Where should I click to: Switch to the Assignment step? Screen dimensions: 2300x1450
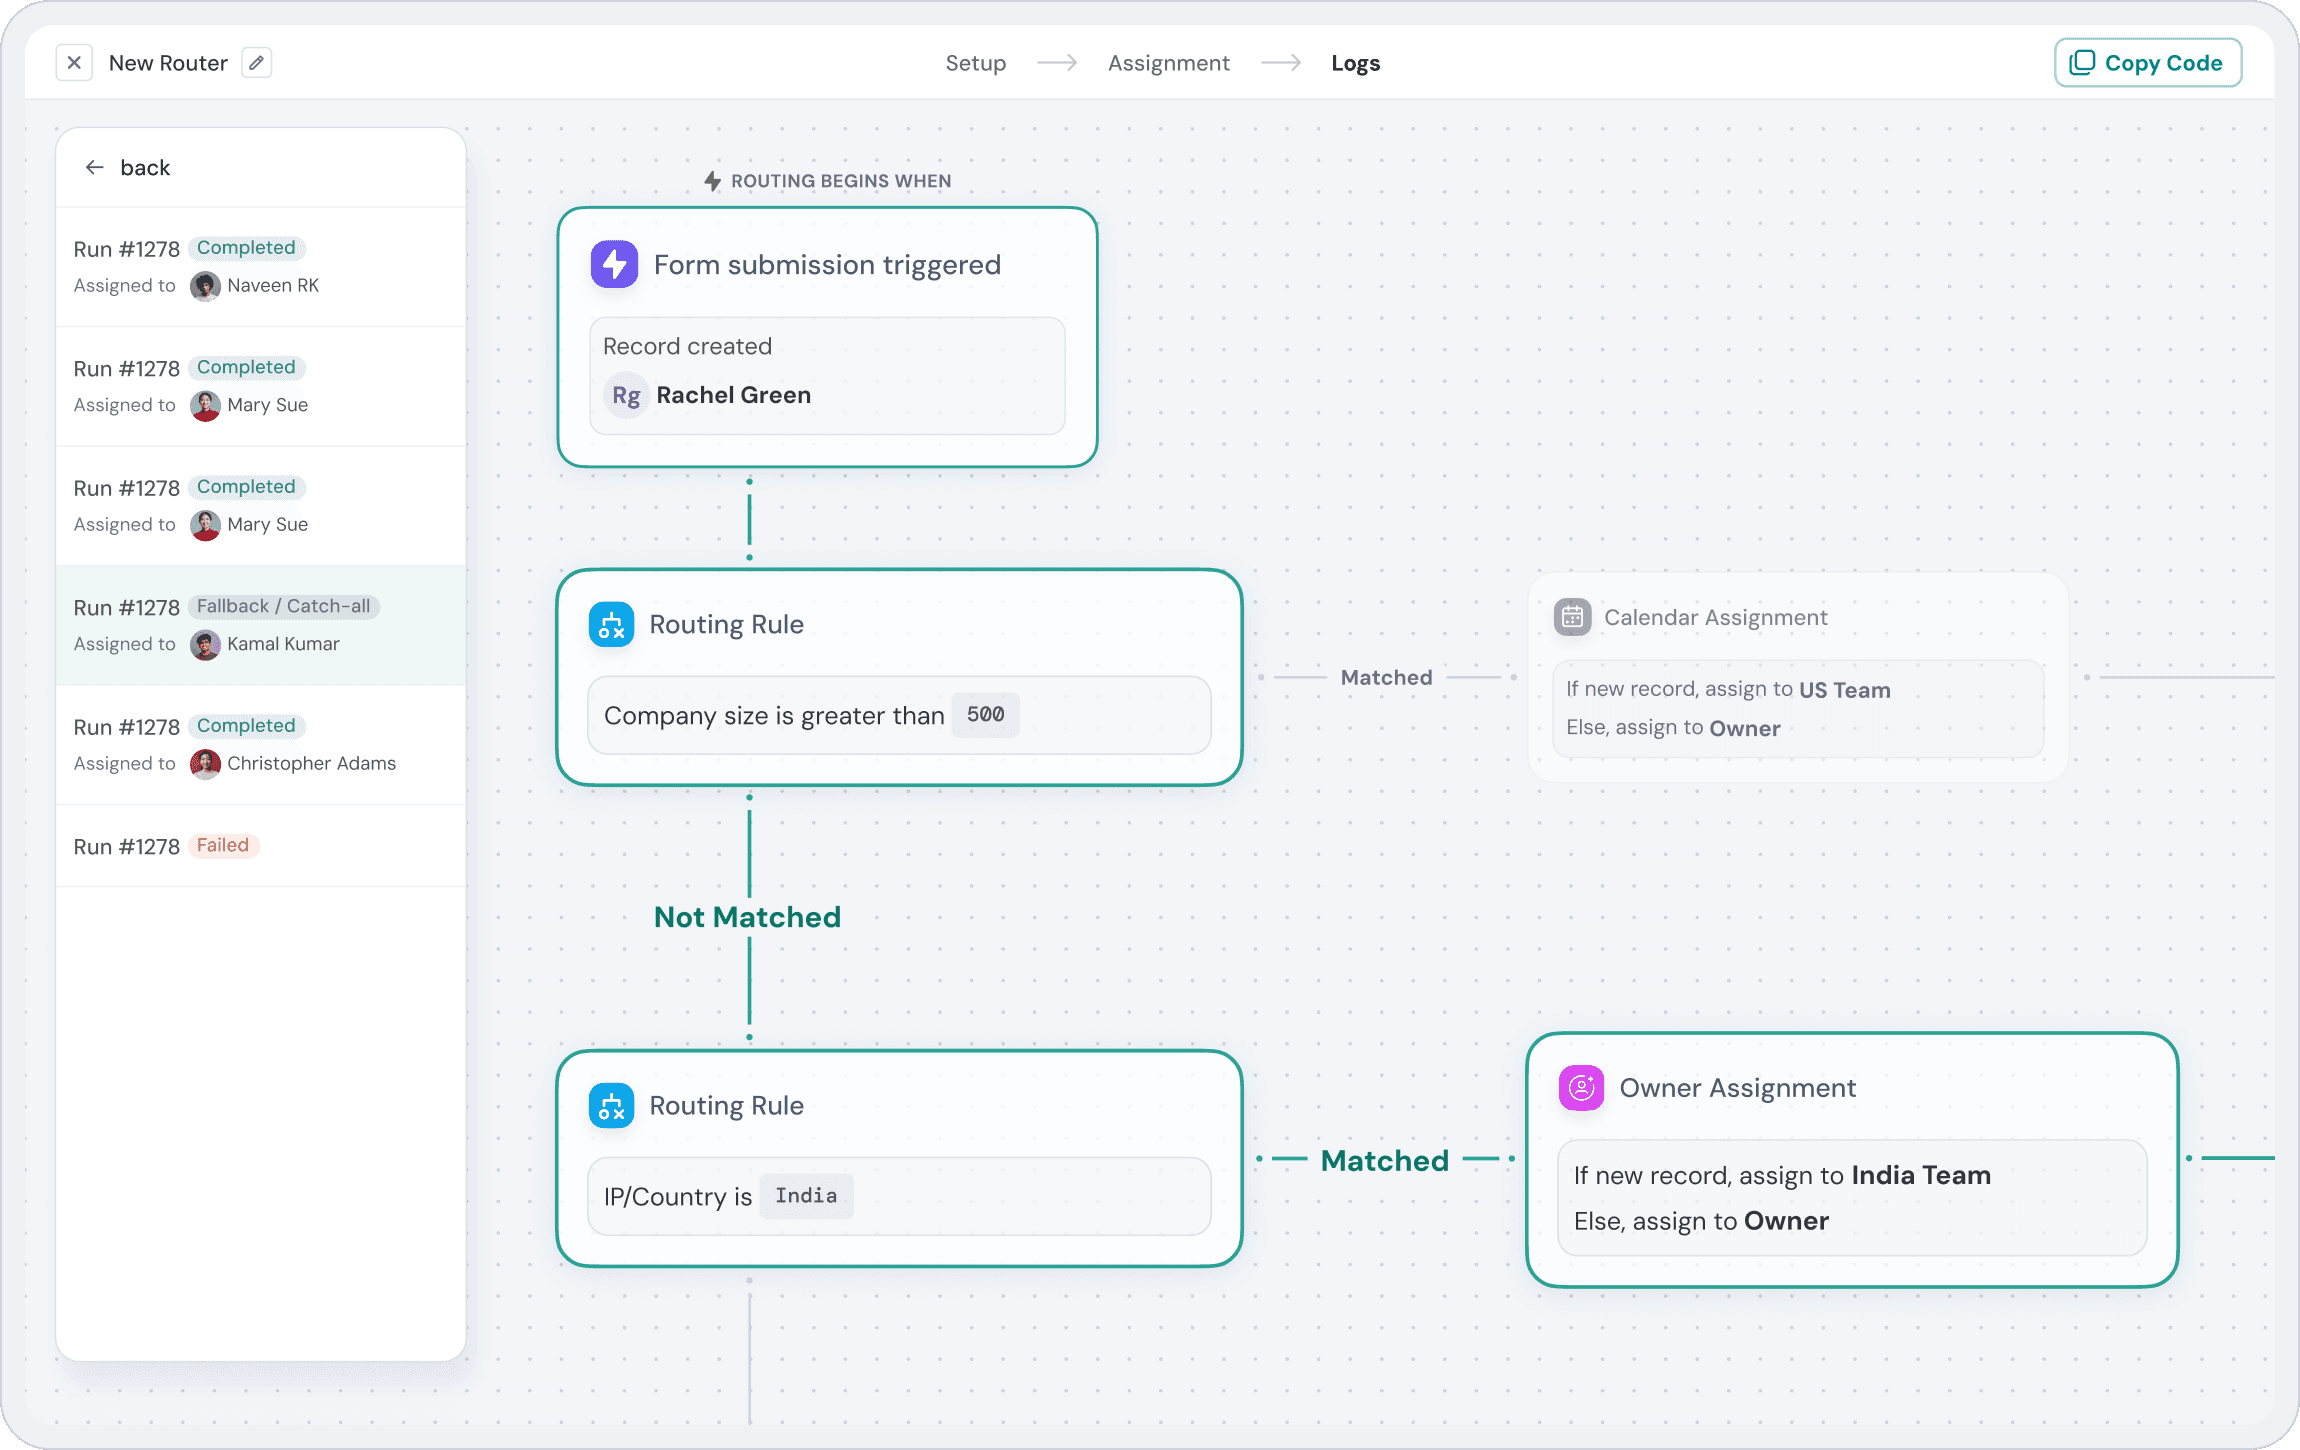tap(1168, 63)
